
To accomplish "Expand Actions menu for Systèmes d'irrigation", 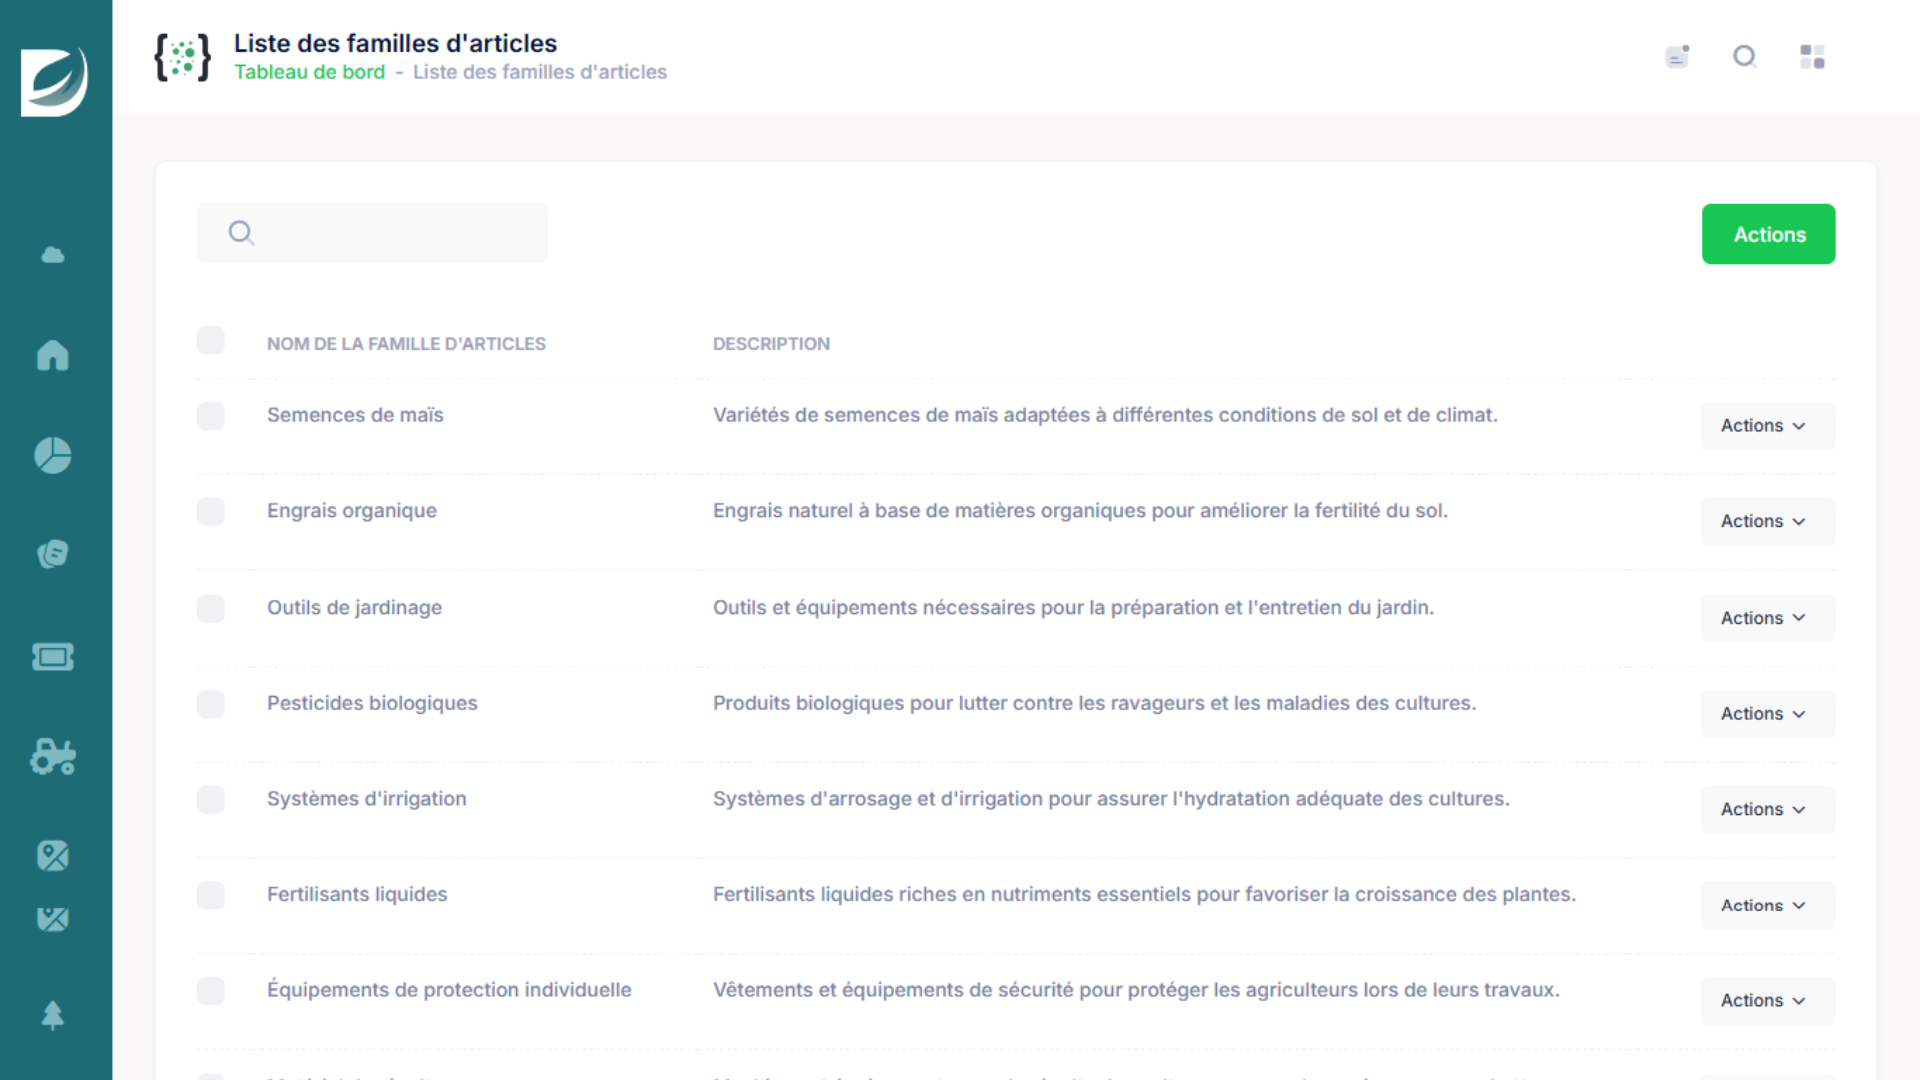I will [x=1767, y=810].
